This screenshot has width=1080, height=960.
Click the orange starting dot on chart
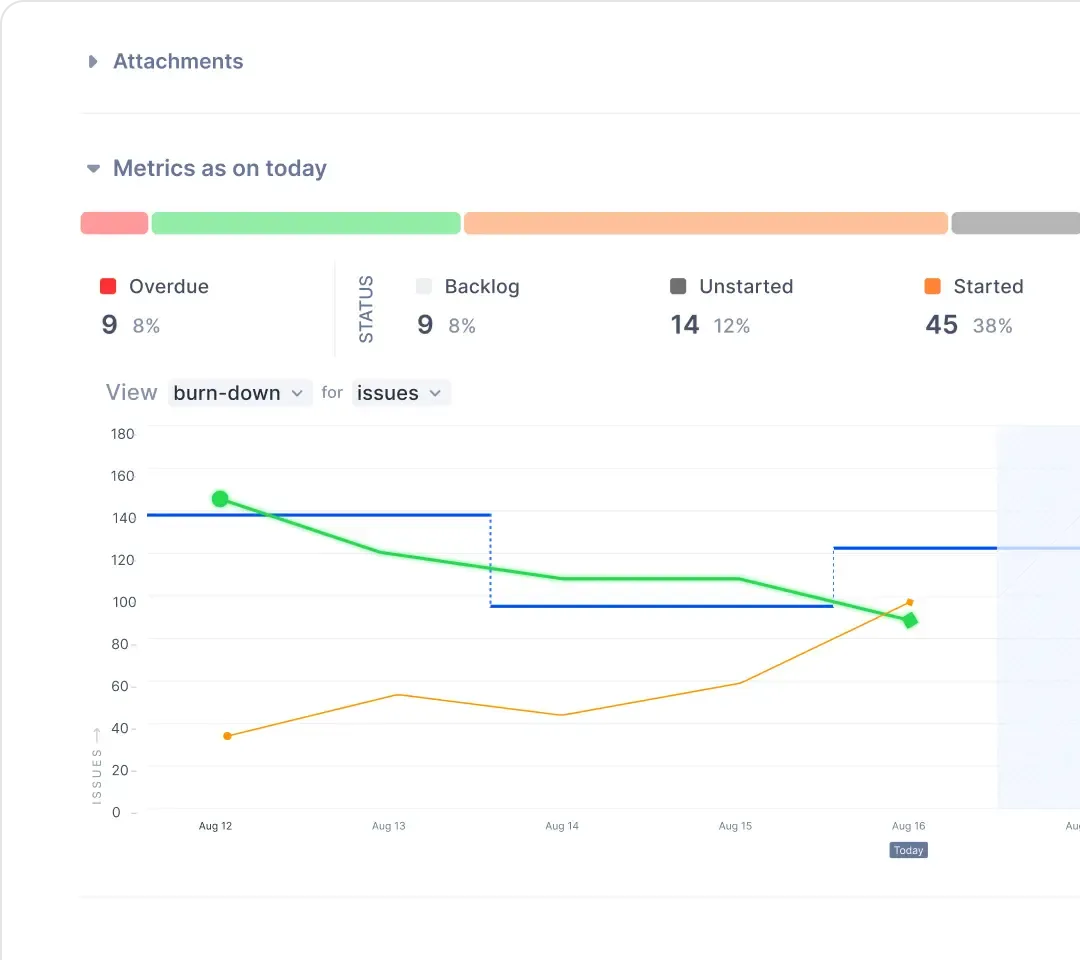pyautogui.click(x=227, y=736)
